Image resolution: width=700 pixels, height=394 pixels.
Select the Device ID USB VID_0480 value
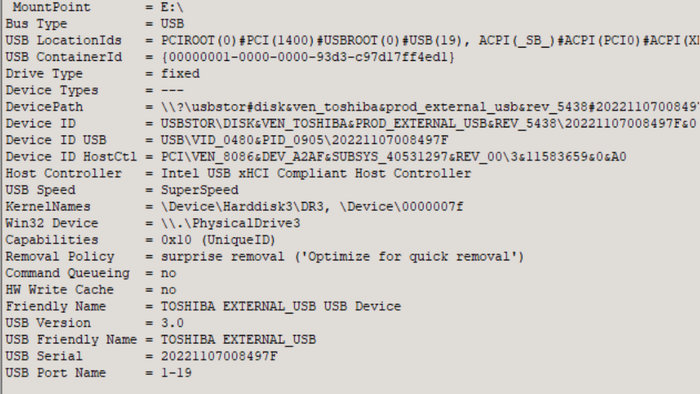pos(304,141)
